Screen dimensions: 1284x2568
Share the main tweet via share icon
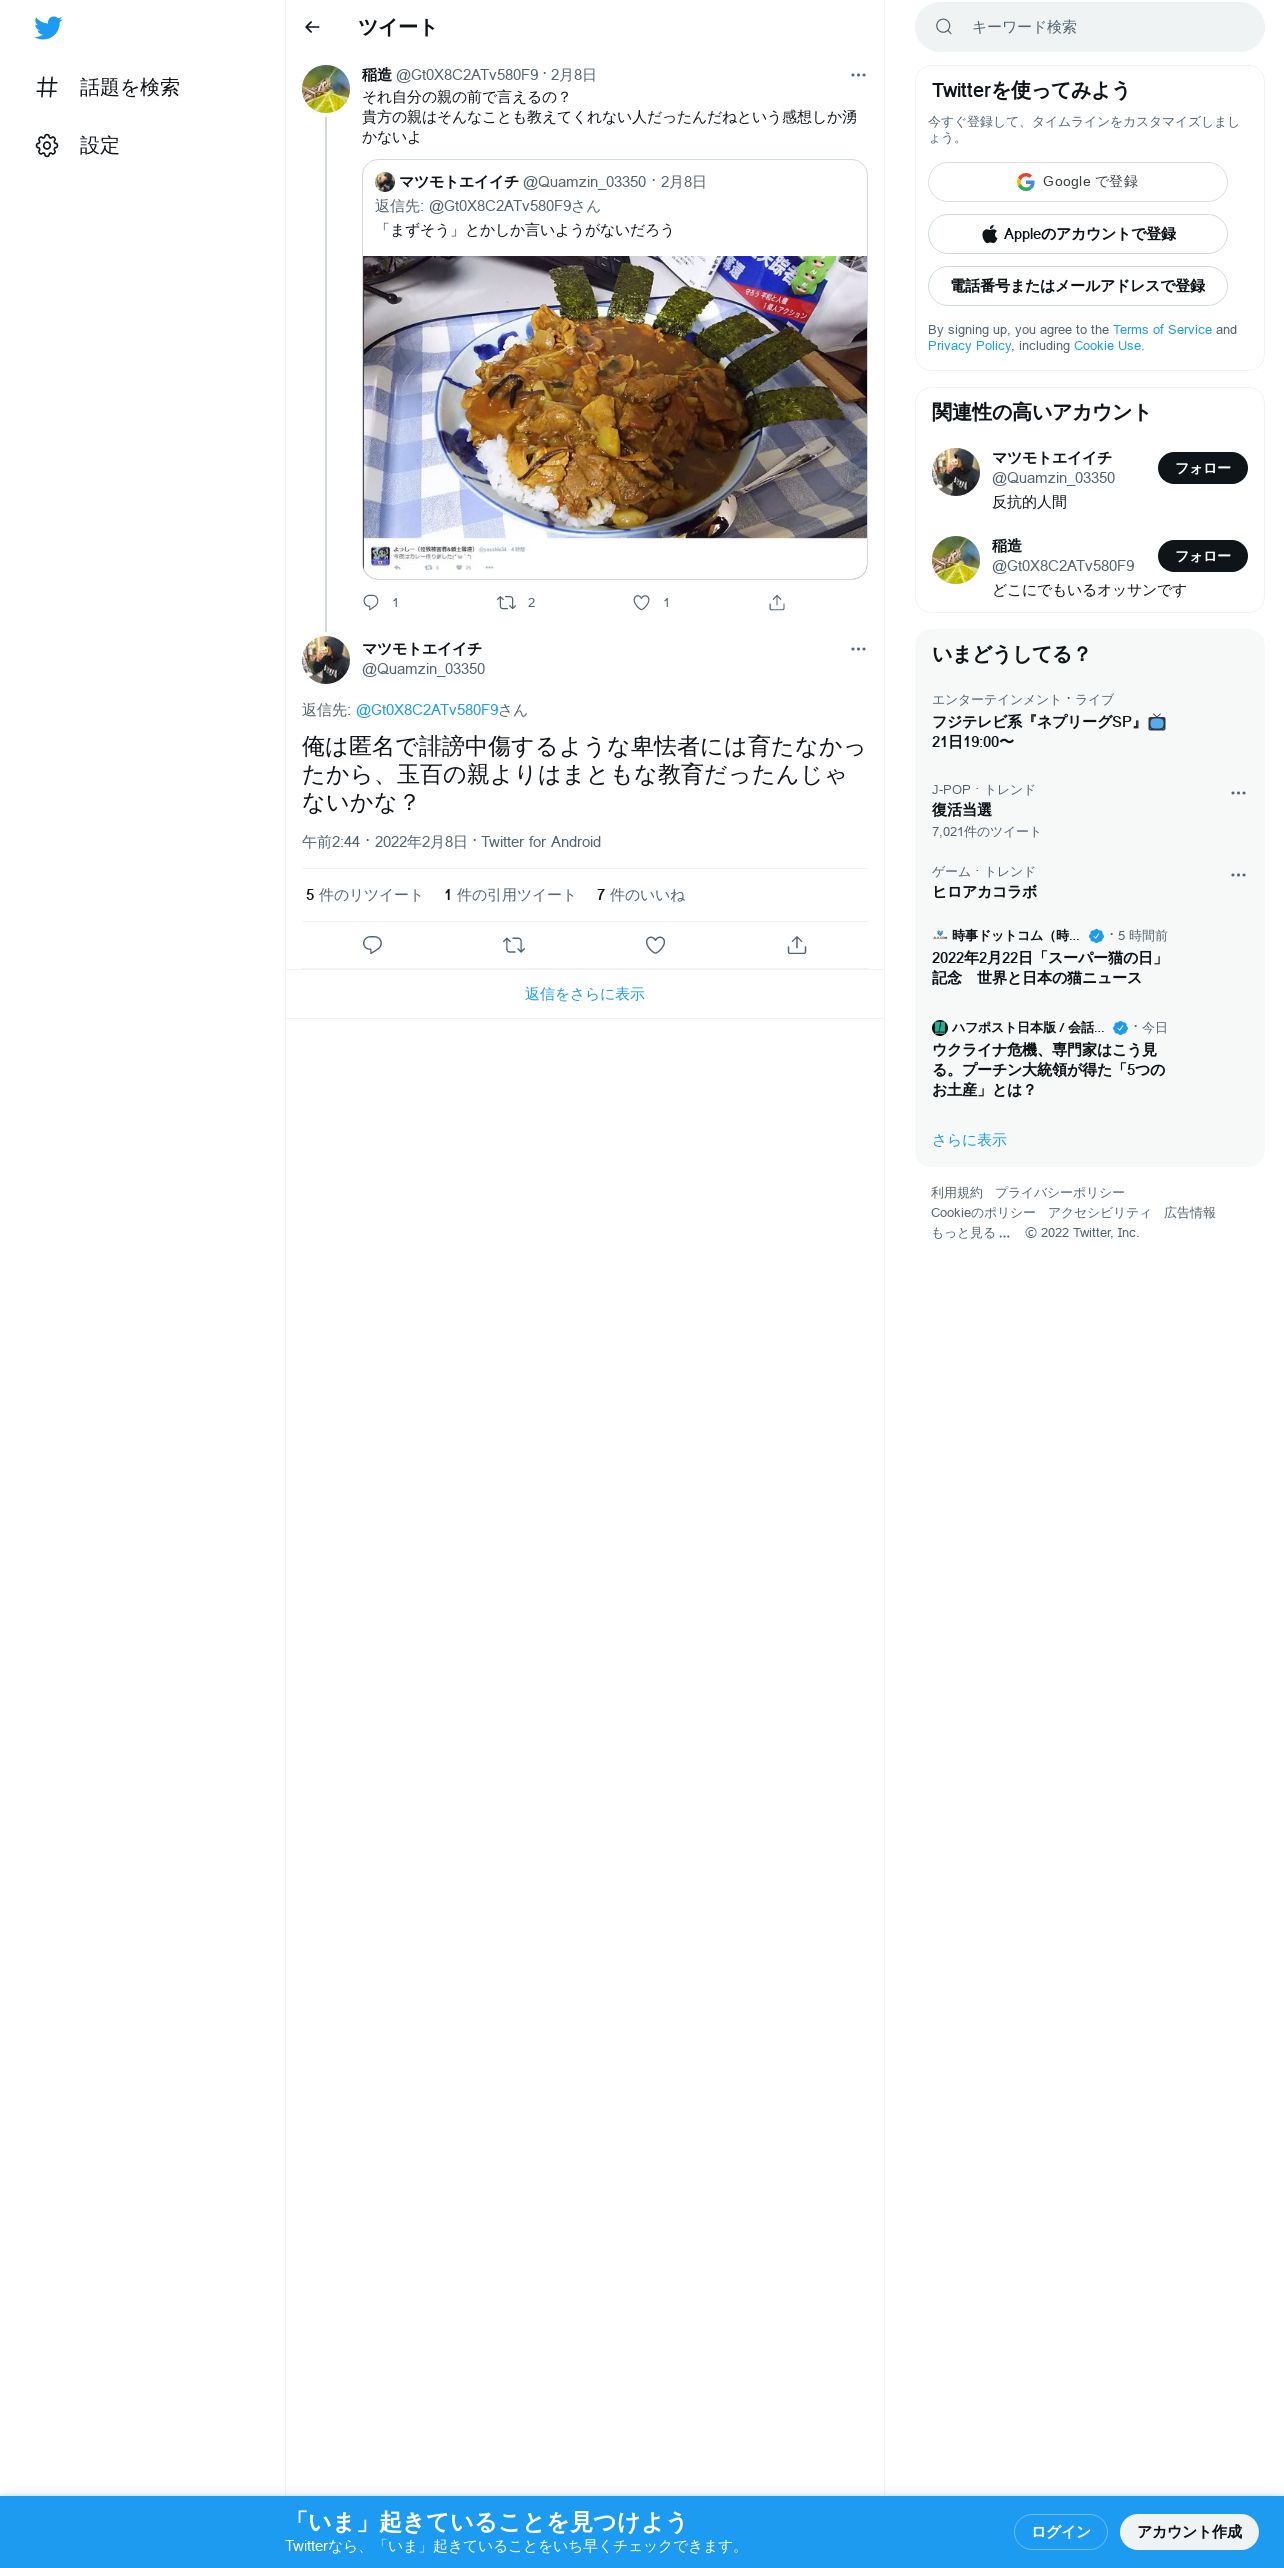(x=797, y=945)
